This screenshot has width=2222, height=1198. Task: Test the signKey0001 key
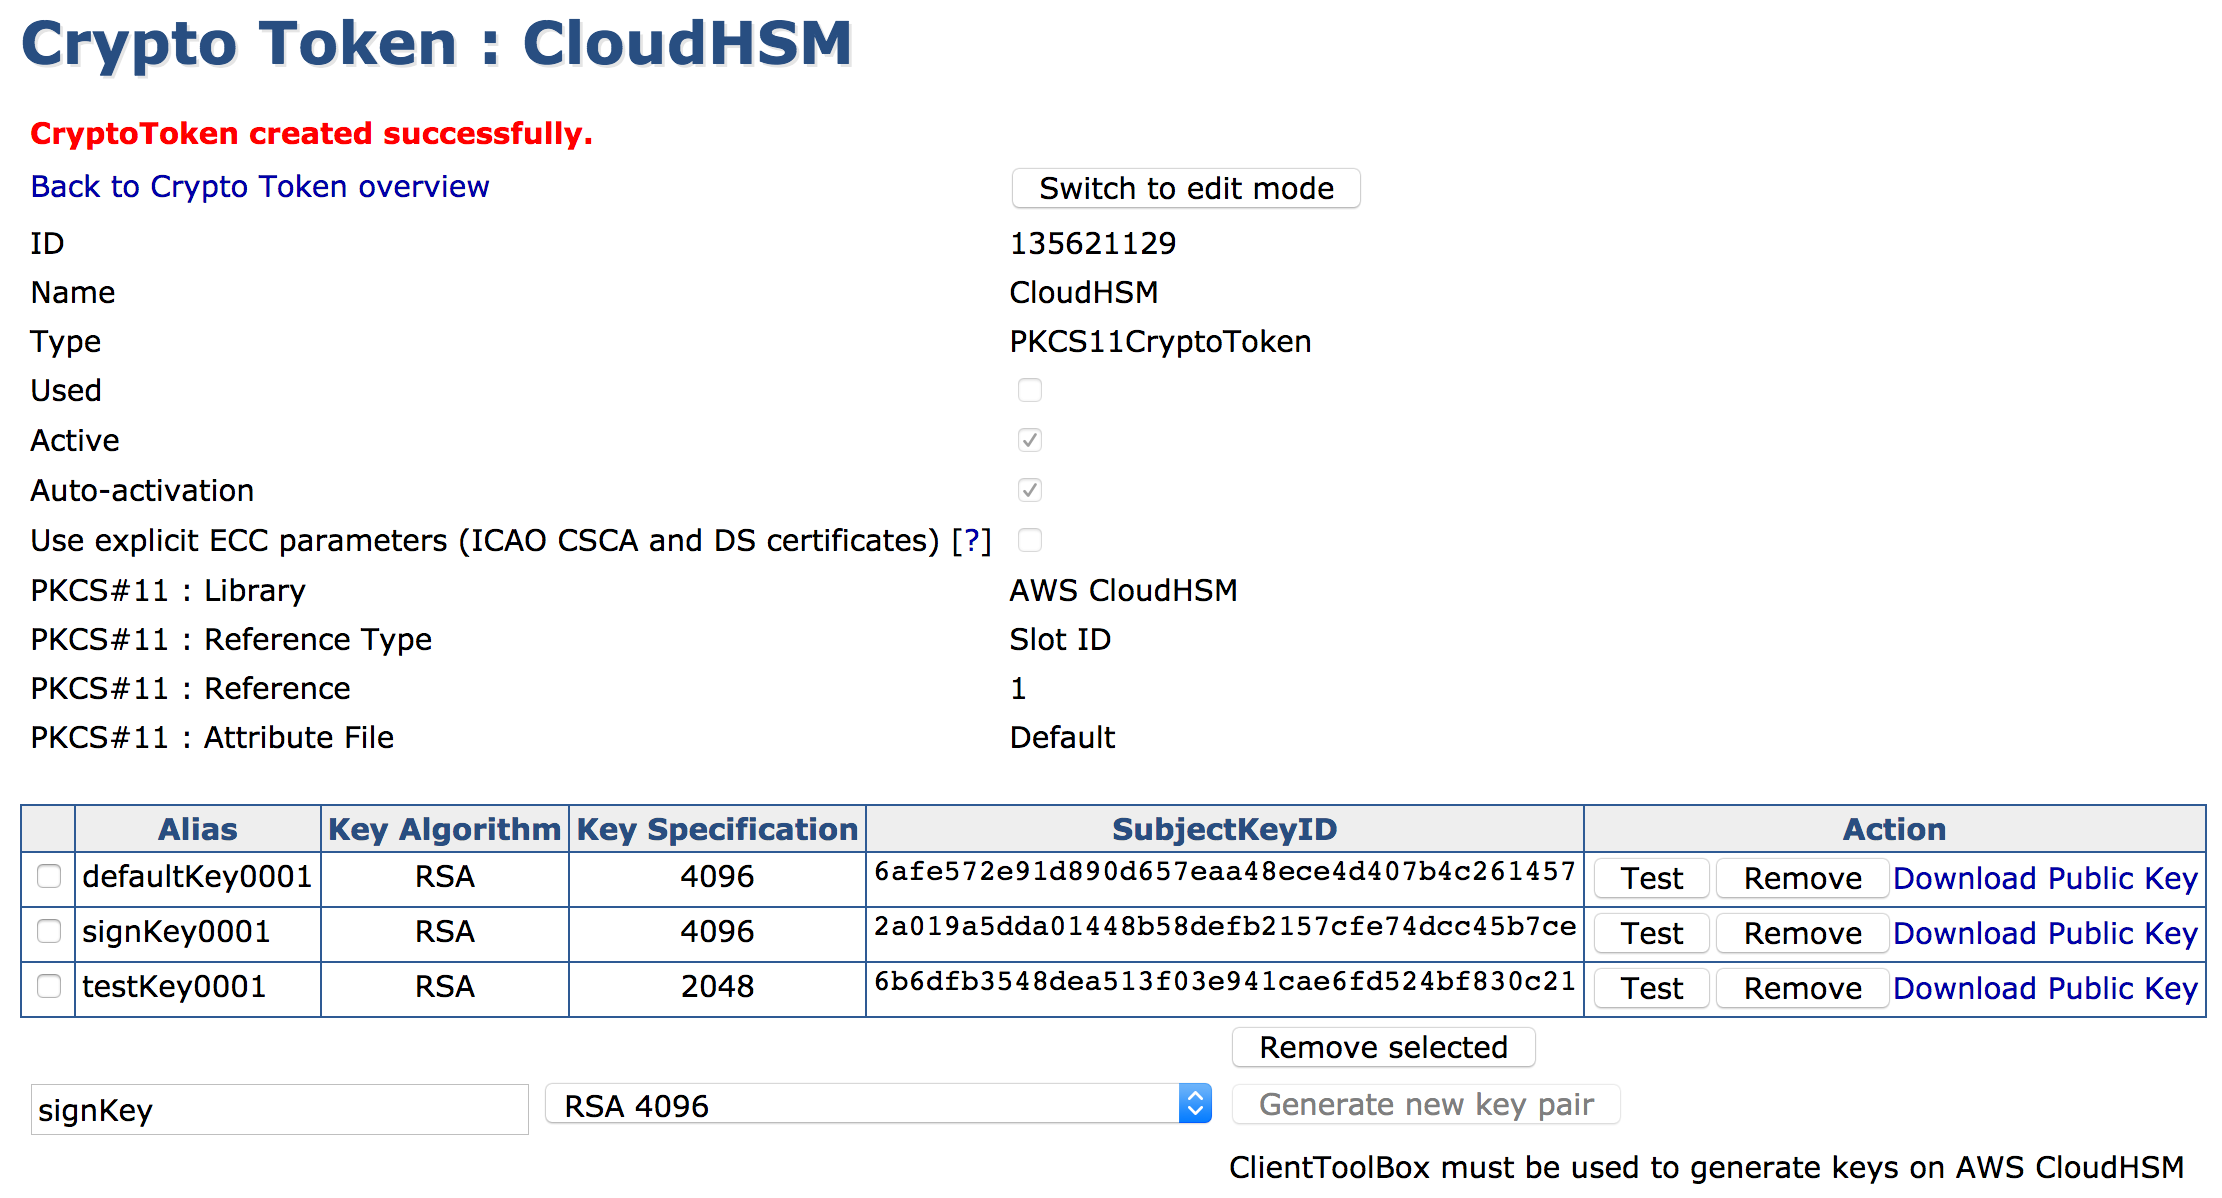tap(1651, 934)
